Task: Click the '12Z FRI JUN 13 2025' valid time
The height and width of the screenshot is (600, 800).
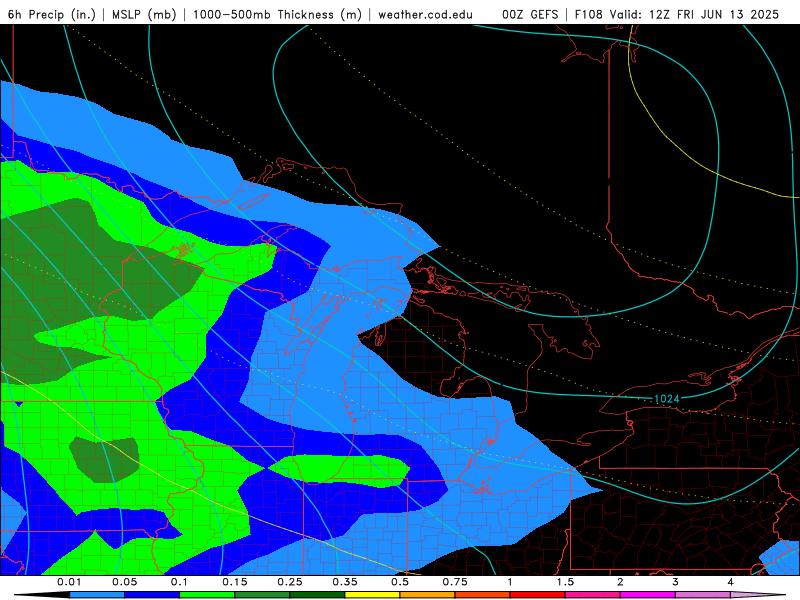Action: pyautogui.click(x=714, y=14)
